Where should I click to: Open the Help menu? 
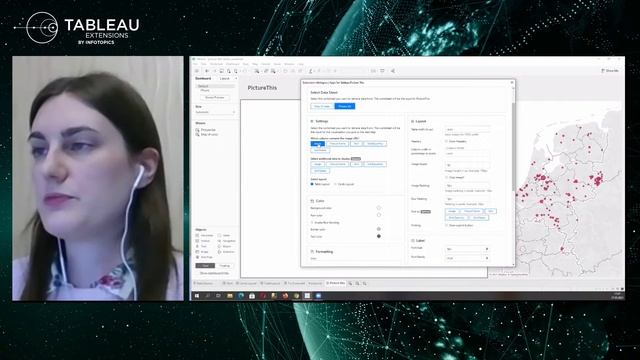point(301,64)
